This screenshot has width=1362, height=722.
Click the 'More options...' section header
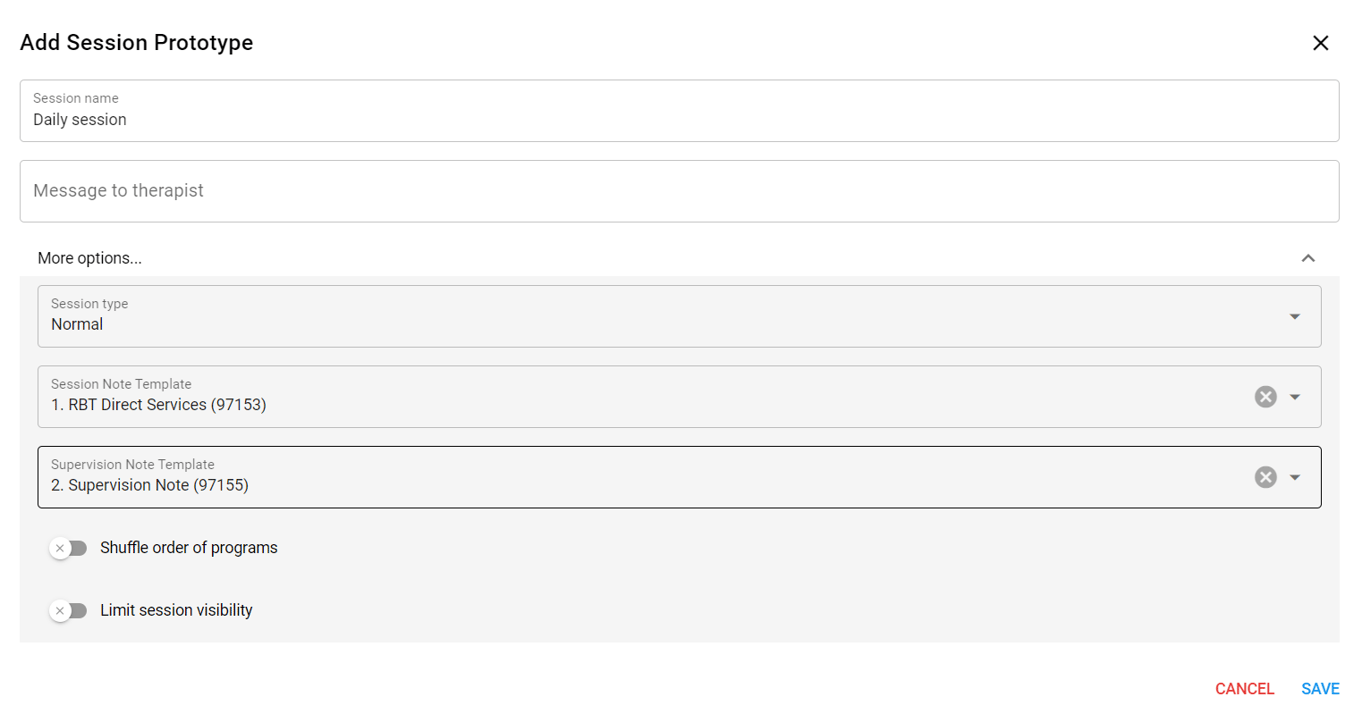90,258
